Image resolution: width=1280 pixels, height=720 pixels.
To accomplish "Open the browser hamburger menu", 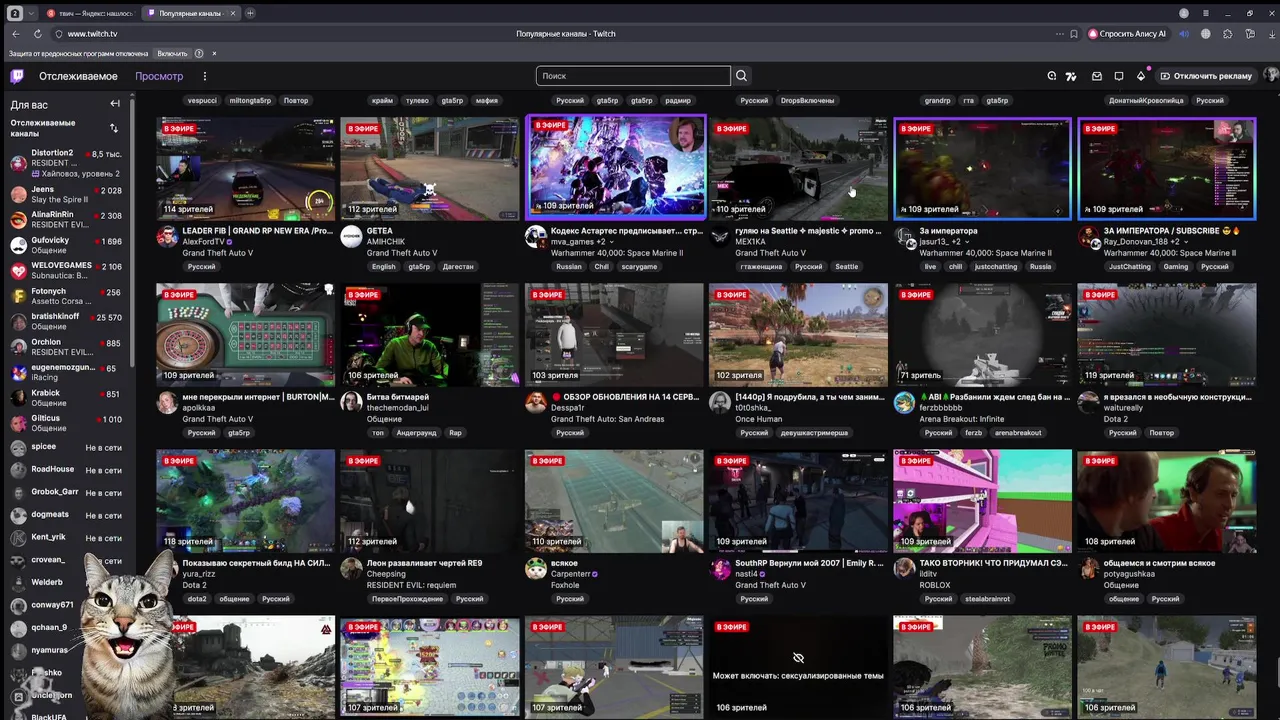I will [x=1206, y=13].
